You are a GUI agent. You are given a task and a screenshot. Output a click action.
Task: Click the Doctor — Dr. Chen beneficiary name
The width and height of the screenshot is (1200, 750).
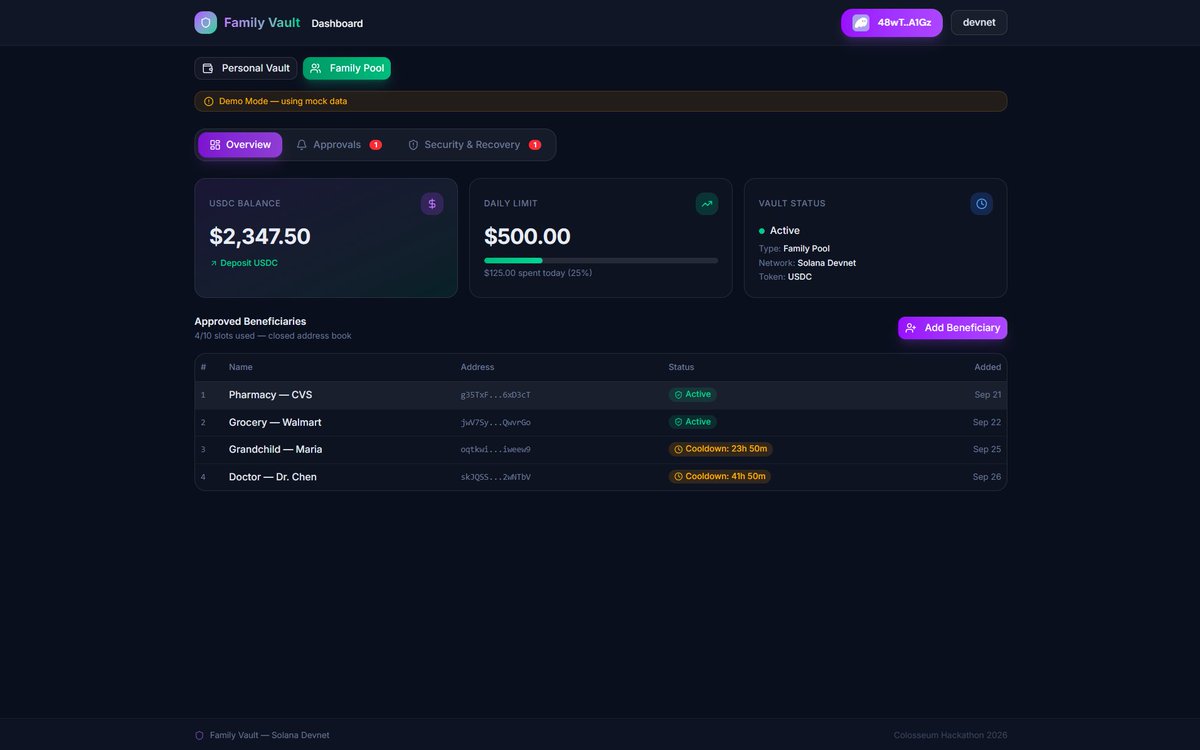(x=272, y=477)
